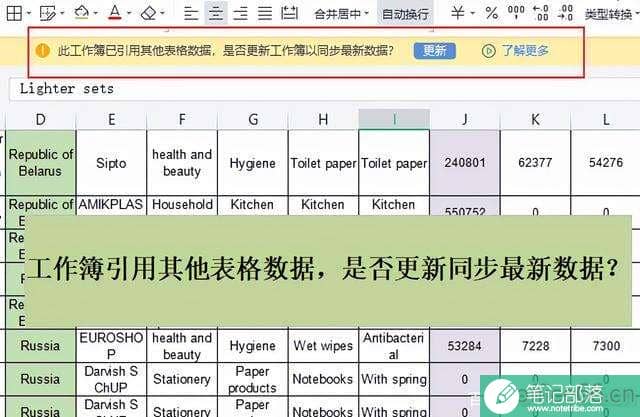640x417 pixels.
Task: Expand the font color dropdown arrow
Action: tap(129, 13)
